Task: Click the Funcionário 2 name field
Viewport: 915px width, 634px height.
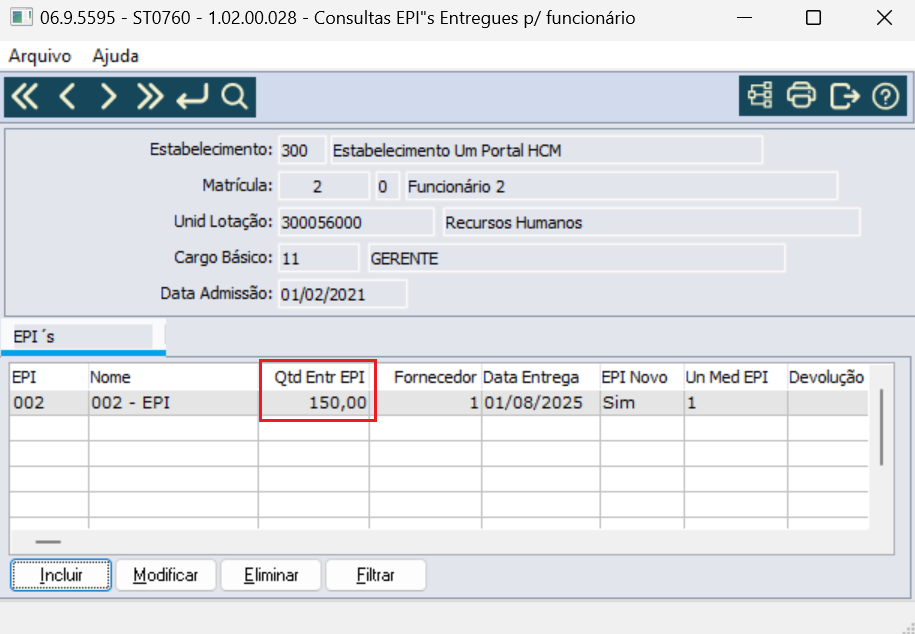Action: pos(621,186)
